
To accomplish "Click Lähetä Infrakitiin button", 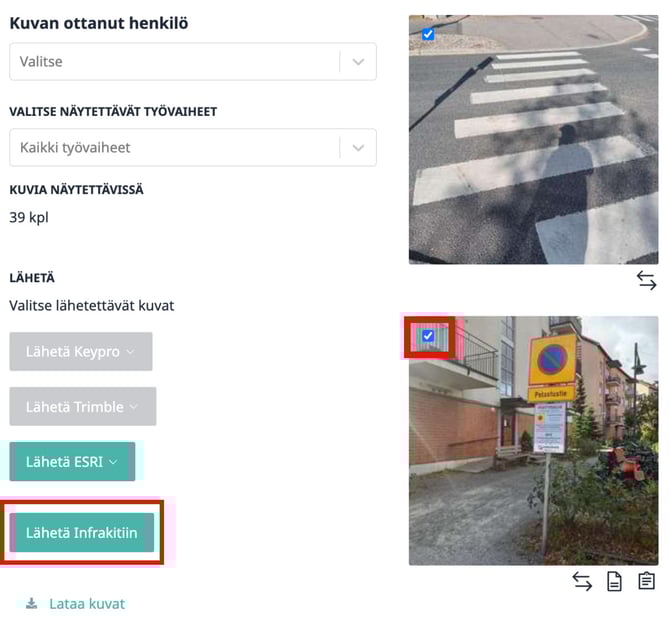I will 82,533.
